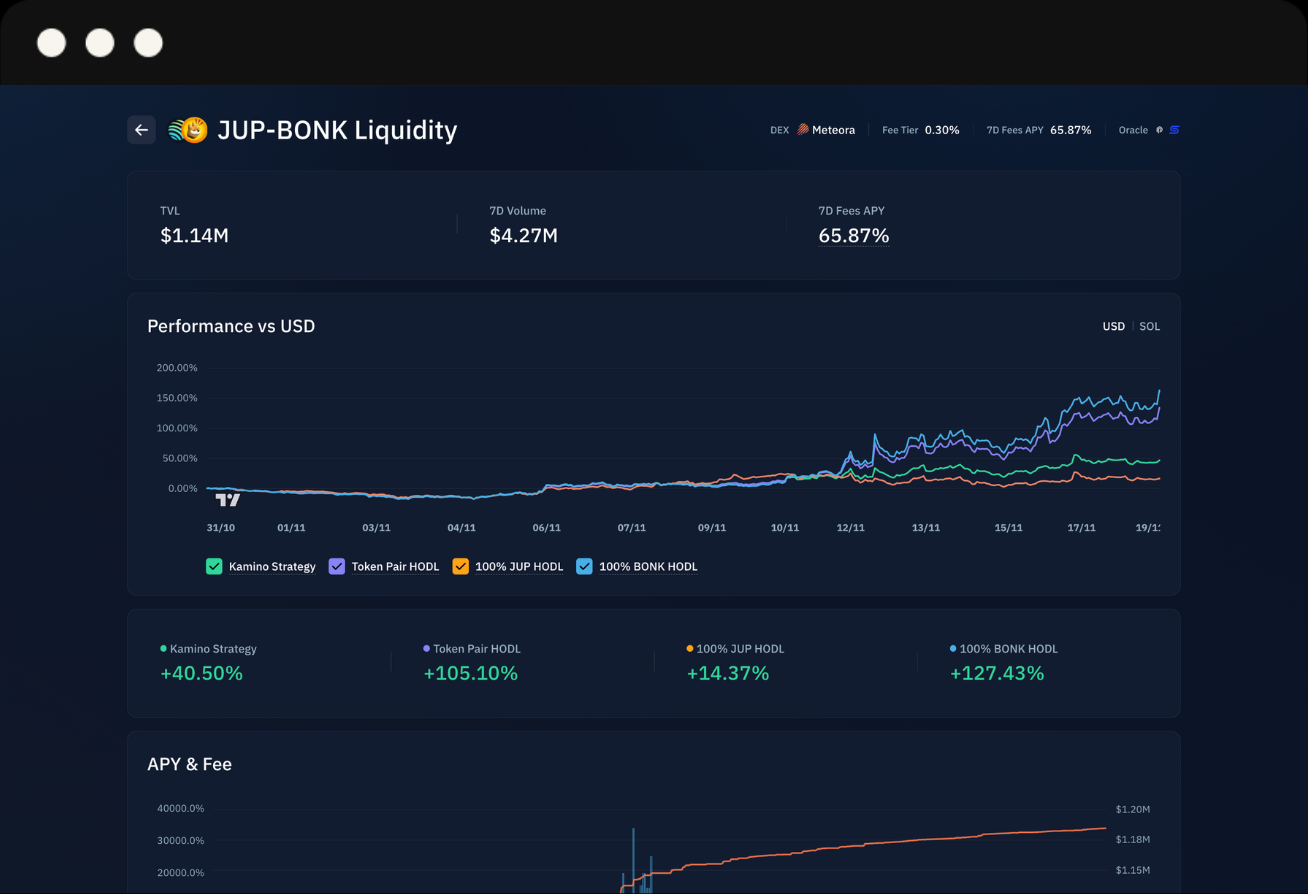Image resolution: width=1308 pixels, height=894 pixels.
Task: Toggle the Kamino Strategy checkbox
Action: pos(214,566)
